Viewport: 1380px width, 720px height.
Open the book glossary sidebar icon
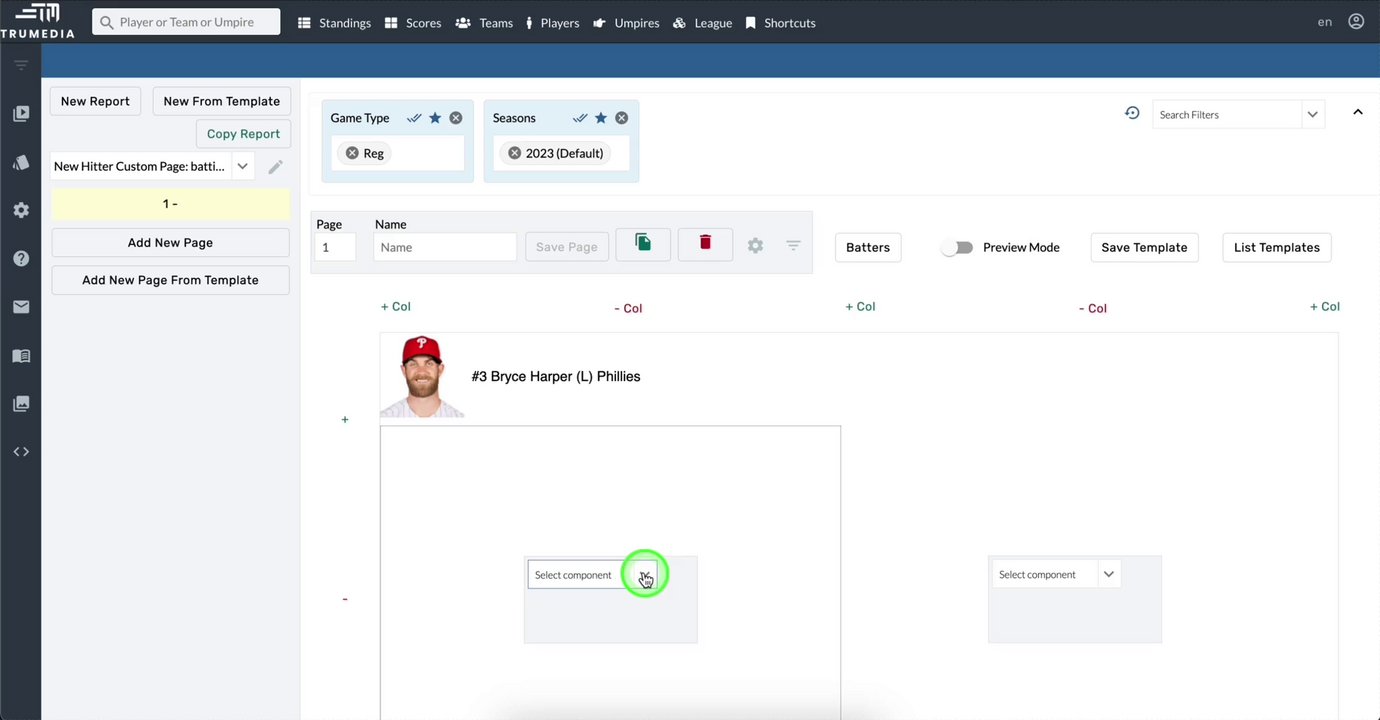coord(21,355)
